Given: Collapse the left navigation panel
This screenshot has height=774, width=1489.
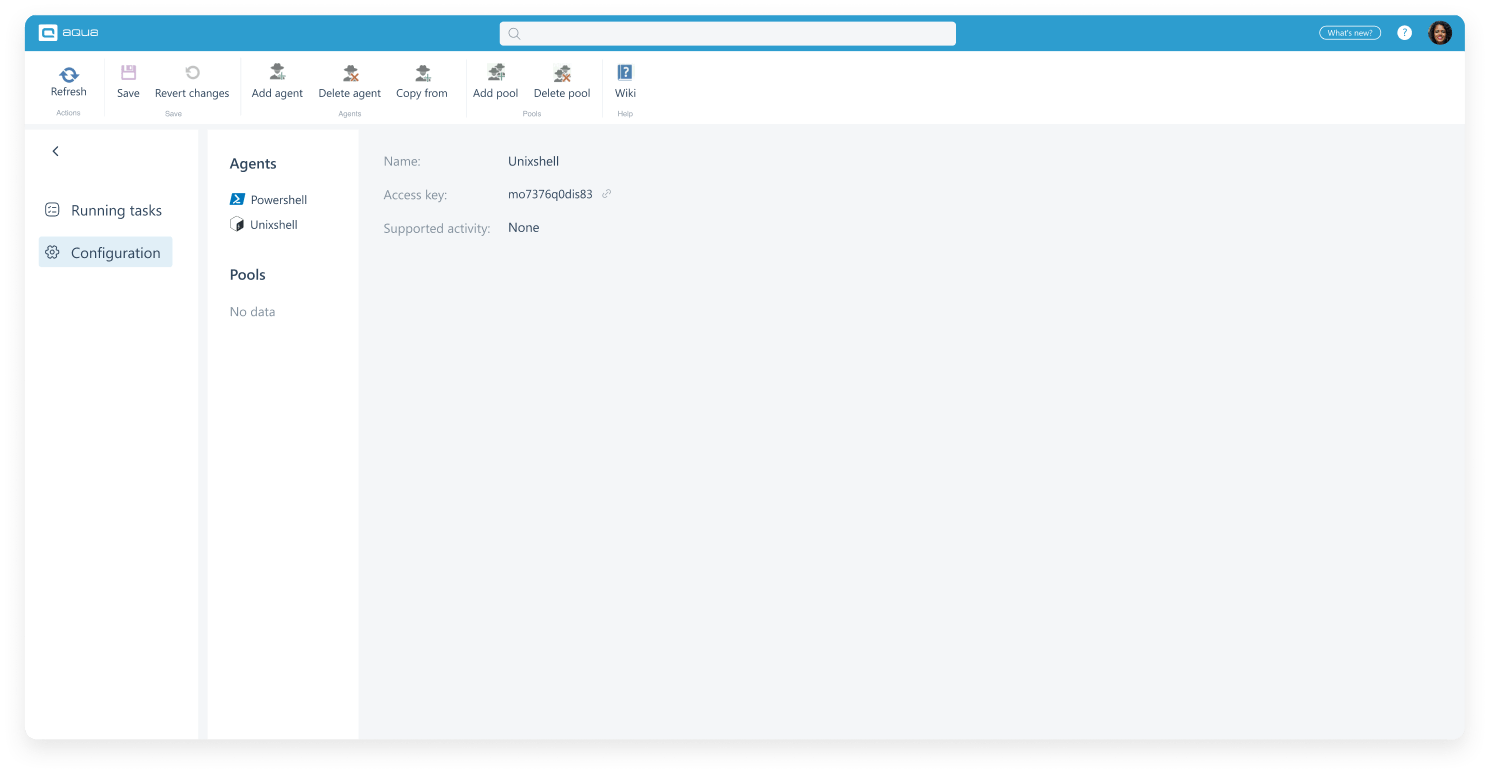Looking at the screenshot, I should pyautogui.click(x=55, y=151).
